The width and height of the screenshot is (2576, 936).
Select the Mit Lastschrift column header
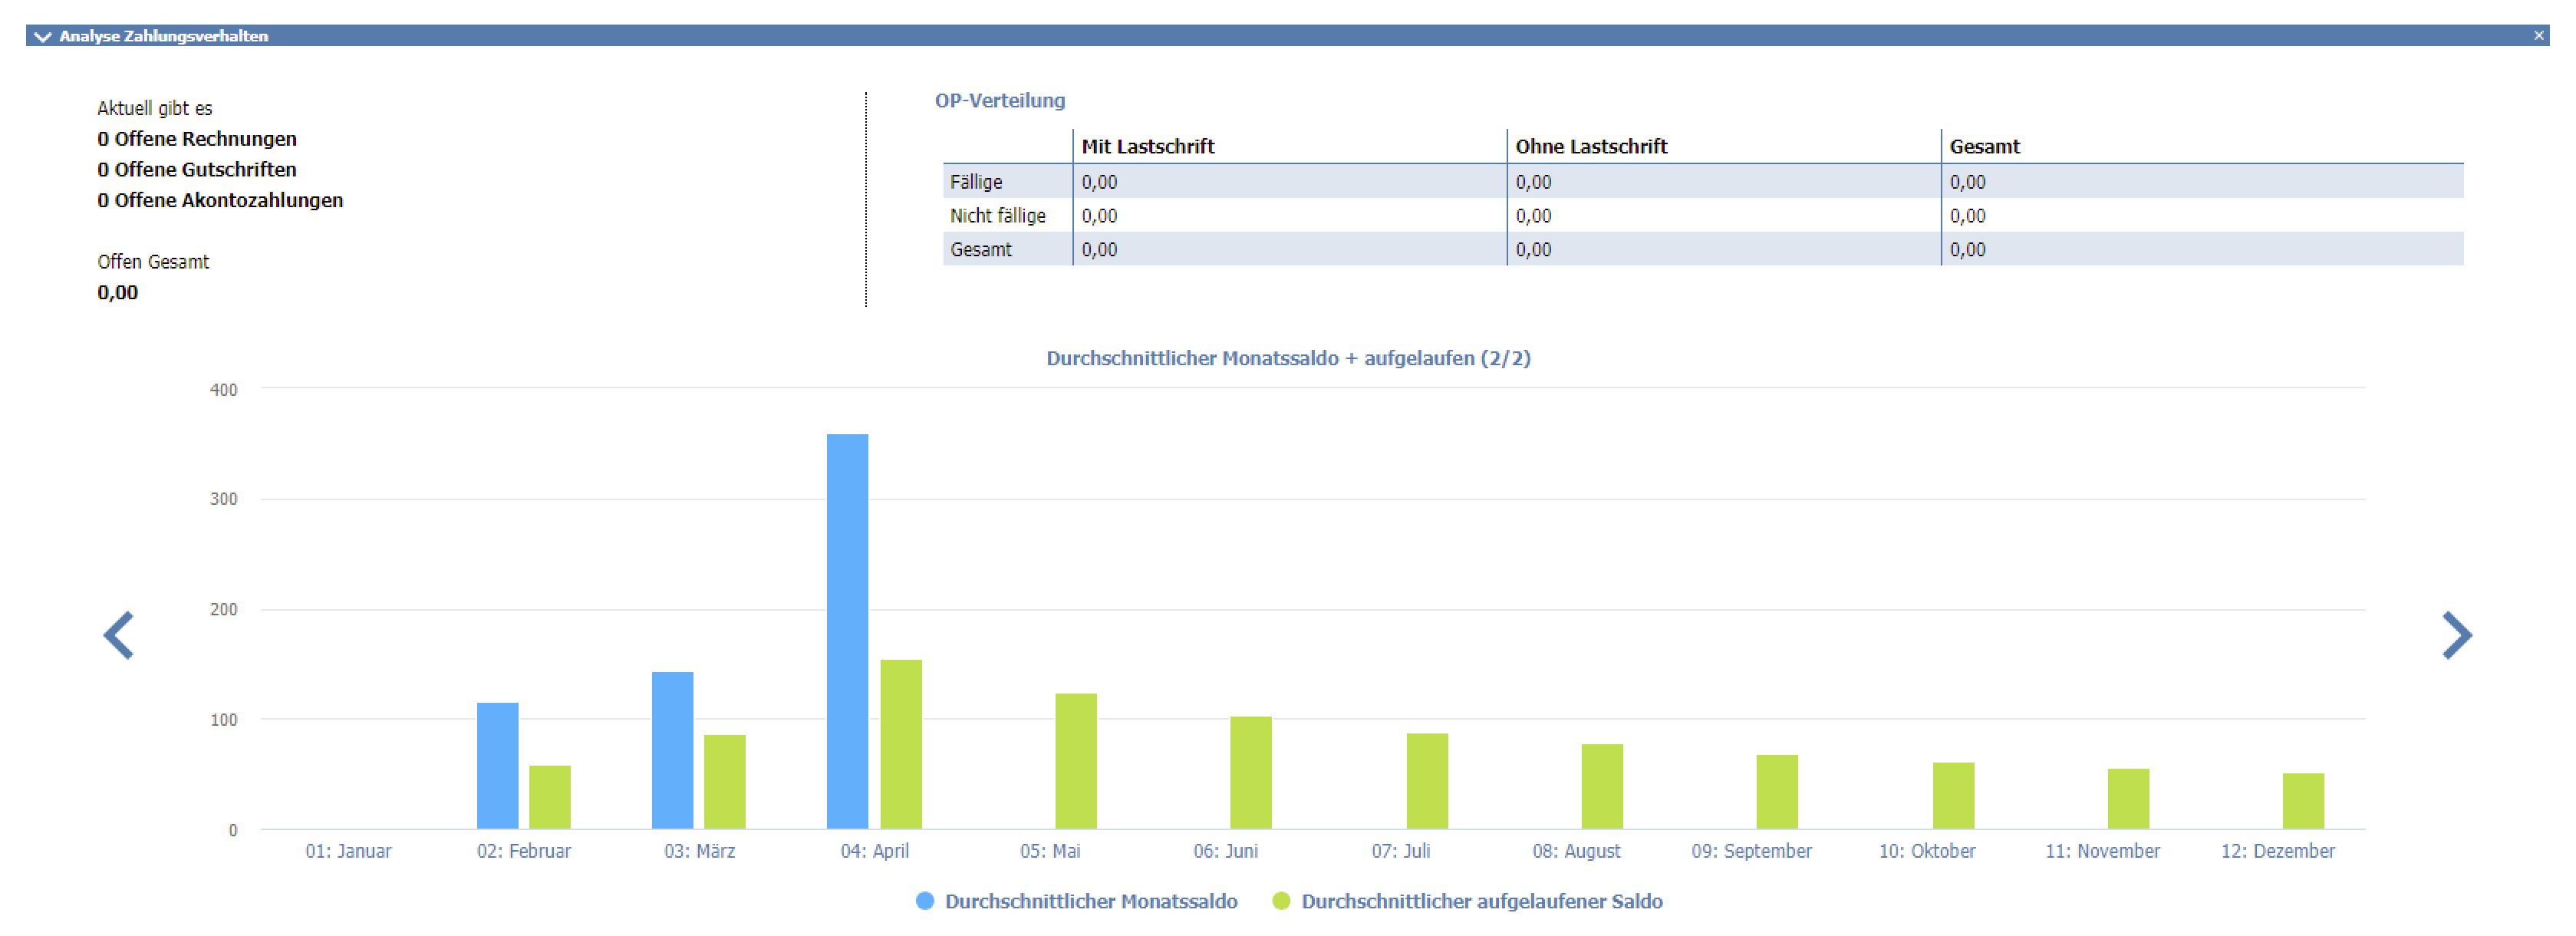pyautogui.click(x=1147, y=146)
